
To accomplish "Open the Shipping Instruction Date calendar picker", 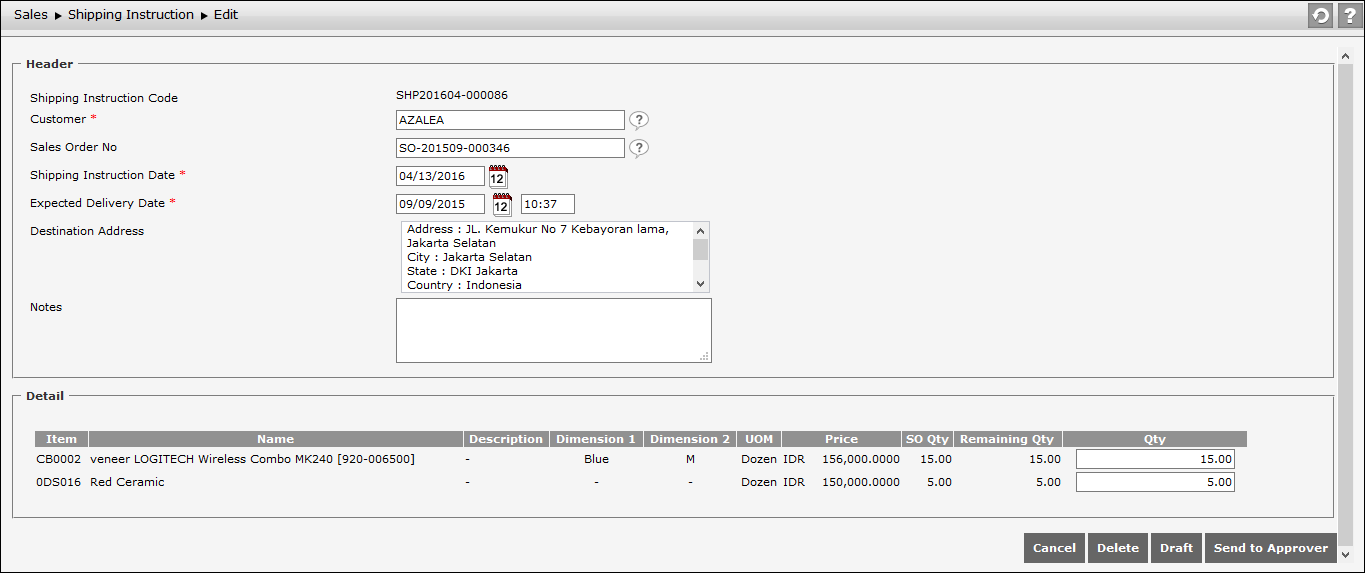I will coord(498,176).
